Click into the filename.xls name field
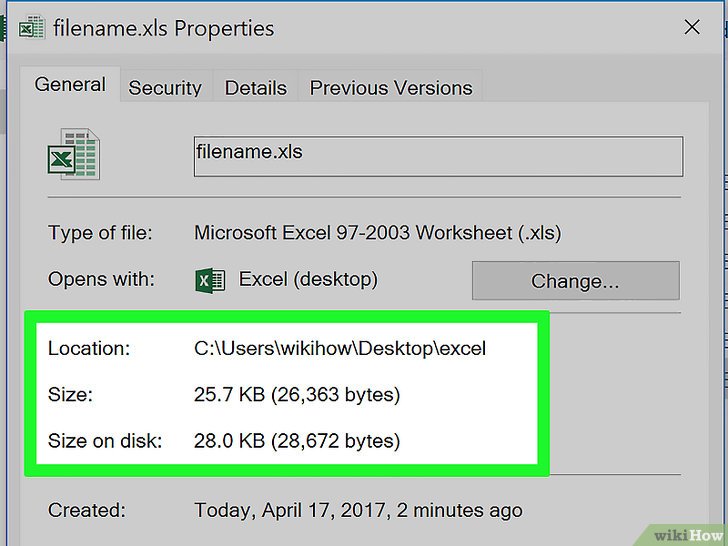Viewport: 728px width, 546px height. [438, 156]
